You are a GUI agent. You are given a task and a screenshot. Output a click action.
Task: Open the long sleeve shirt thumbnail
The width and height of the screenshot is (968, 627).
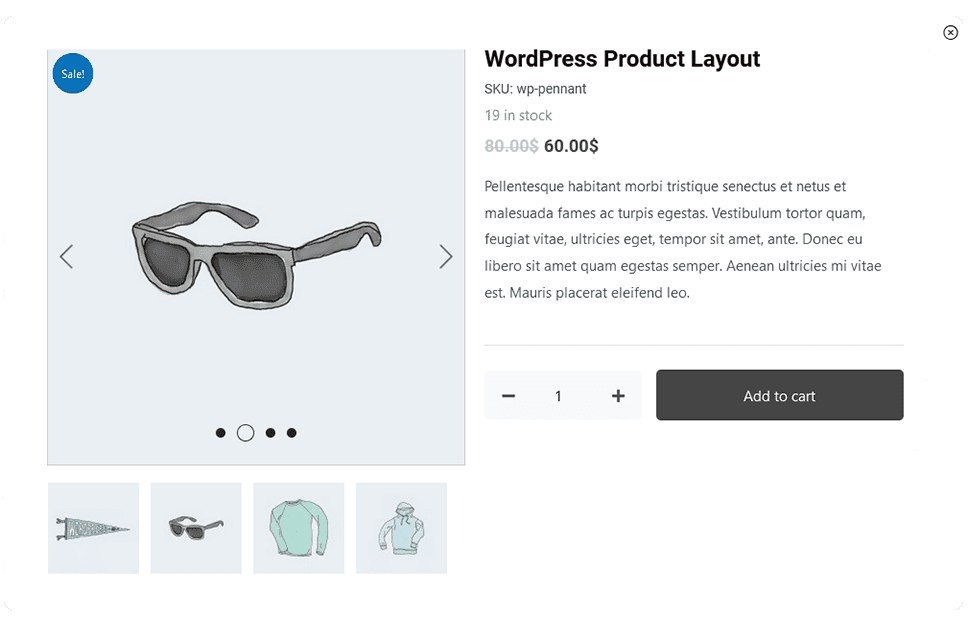[298, 528]
